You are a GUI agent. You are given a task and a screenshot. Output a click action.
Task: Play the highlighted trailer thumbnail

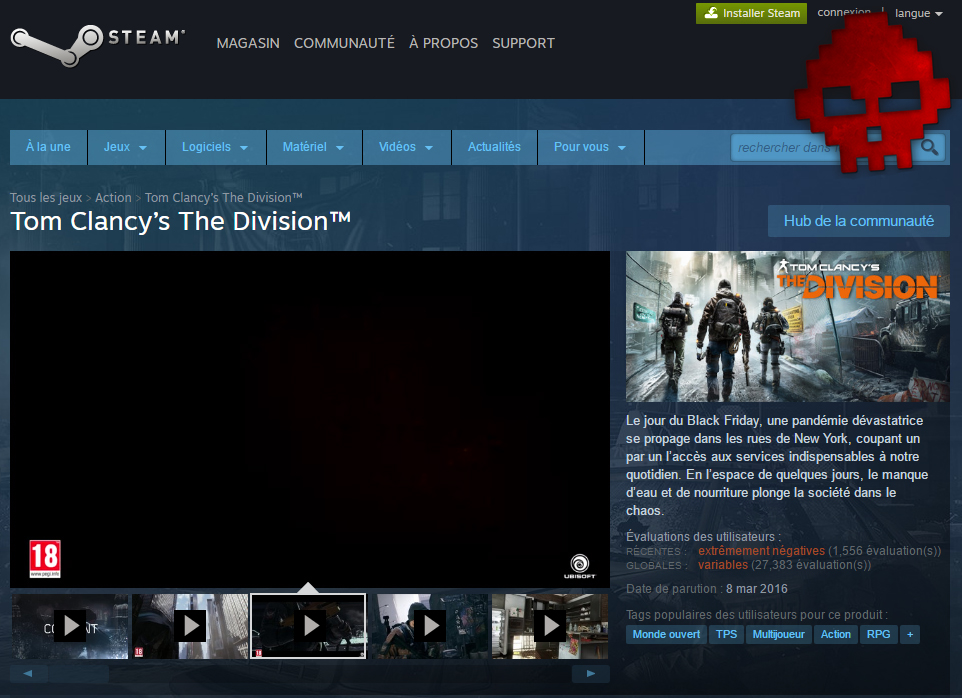coord(308,626)
